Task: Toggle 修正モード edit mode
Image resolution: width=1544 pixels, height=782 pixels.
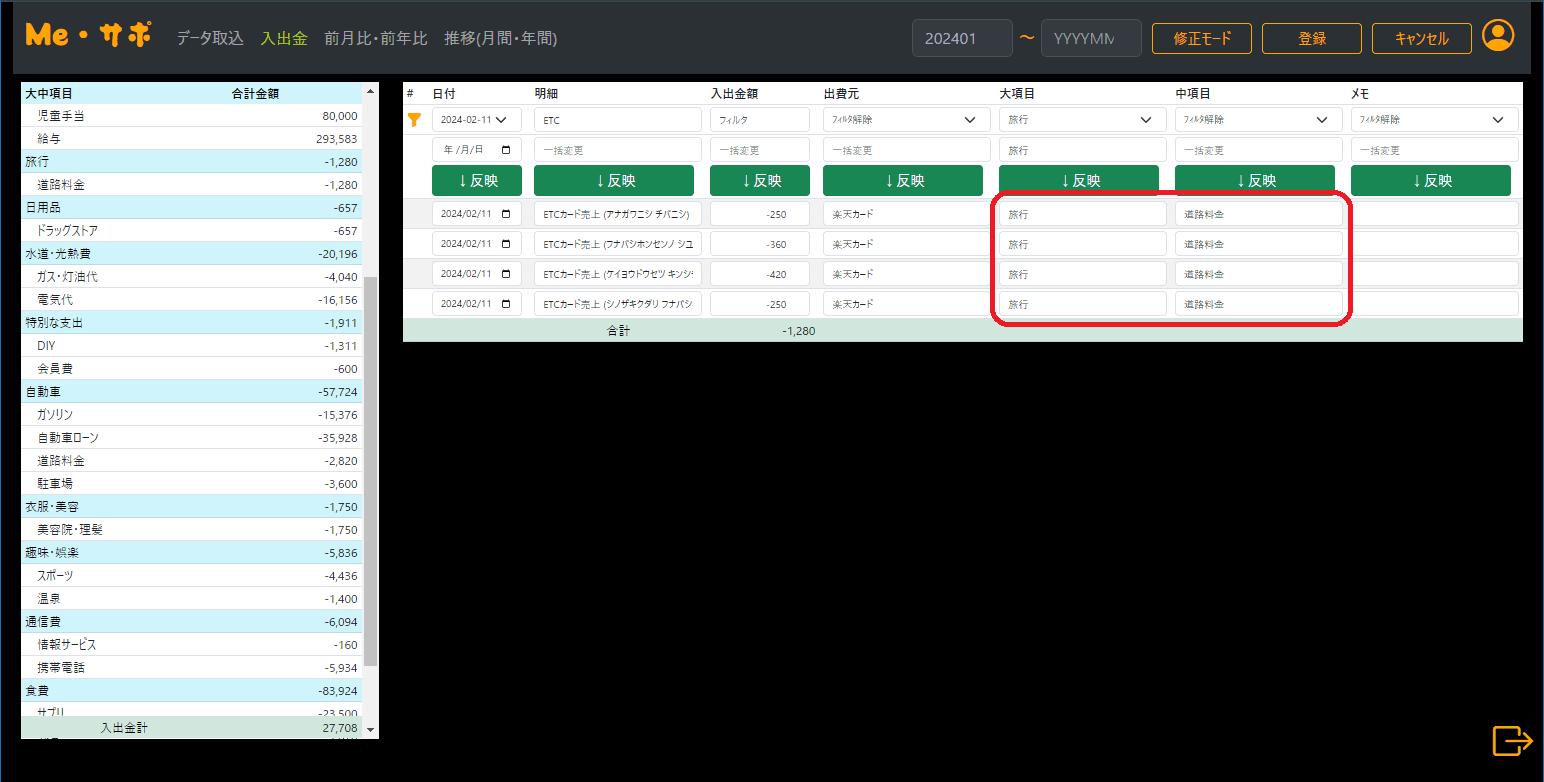Action: coord(1201,39)
